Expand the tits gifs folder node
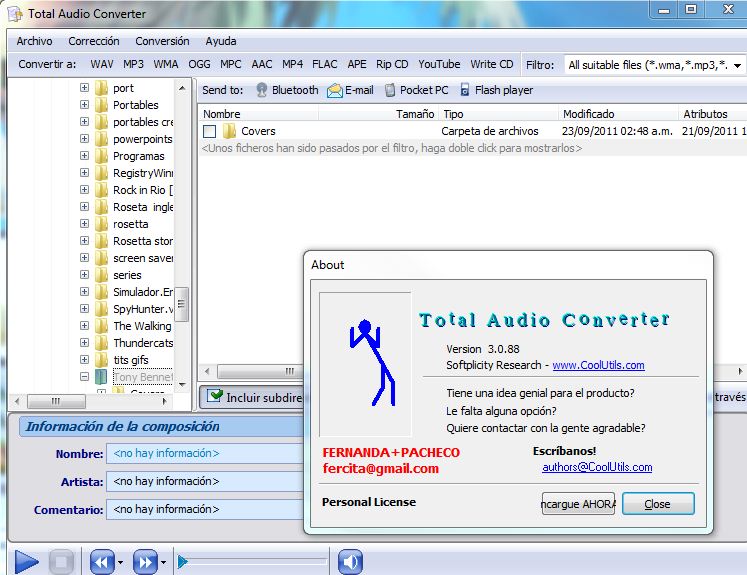 tap(84, 360)
